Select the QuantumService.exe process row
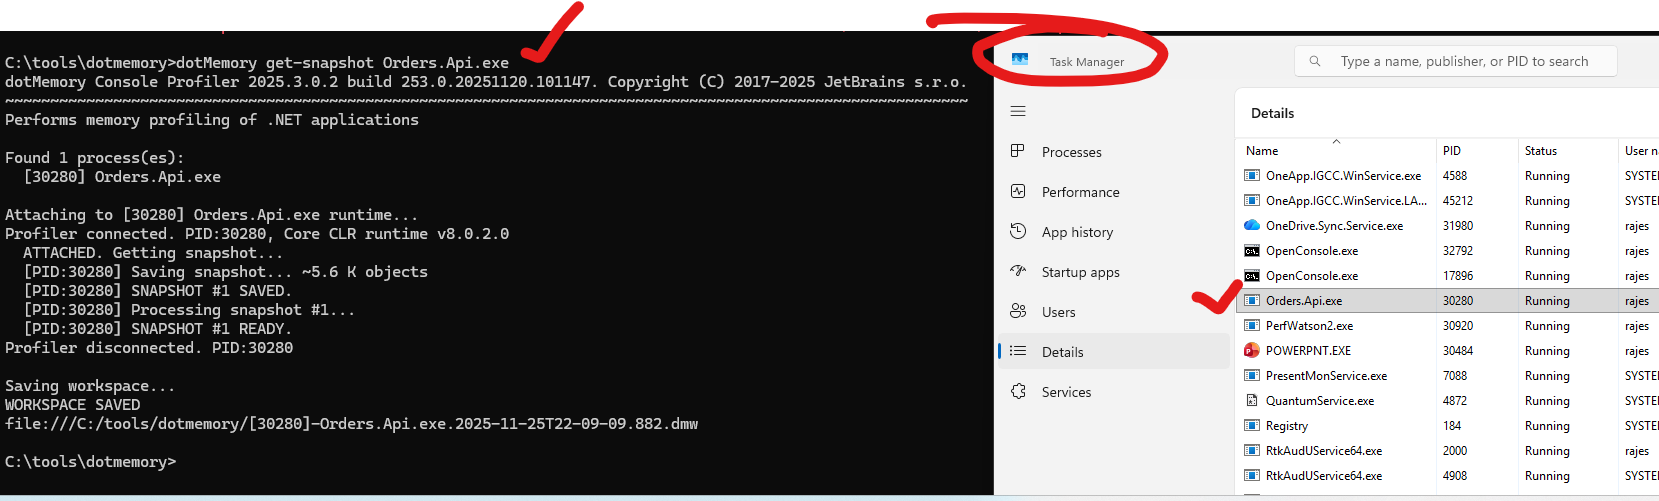The height and width of the screenshot is (501, 1659). pyautogui.click(x=1319, y=400)
